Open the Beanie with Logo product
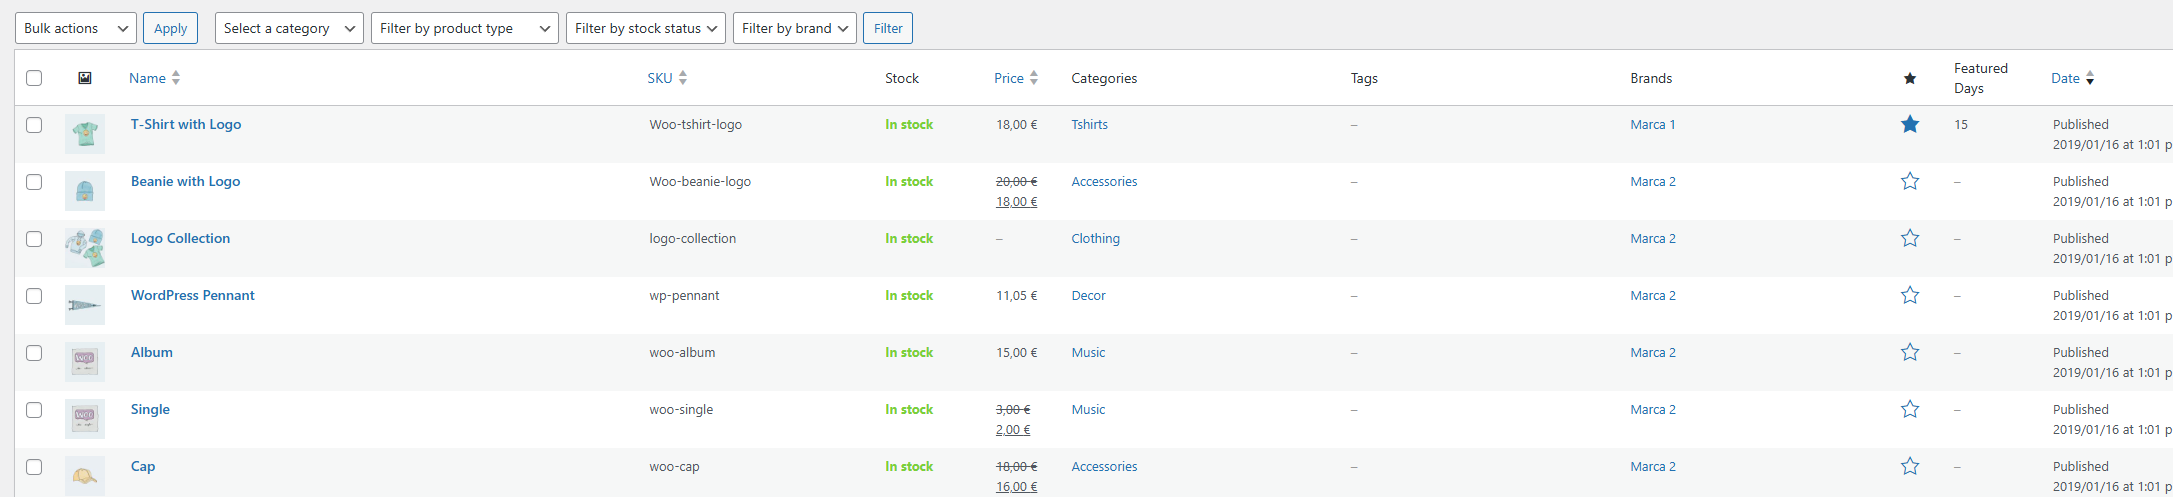The height and width of the screenshot is (497, 2173). click(x=186, y=181)
